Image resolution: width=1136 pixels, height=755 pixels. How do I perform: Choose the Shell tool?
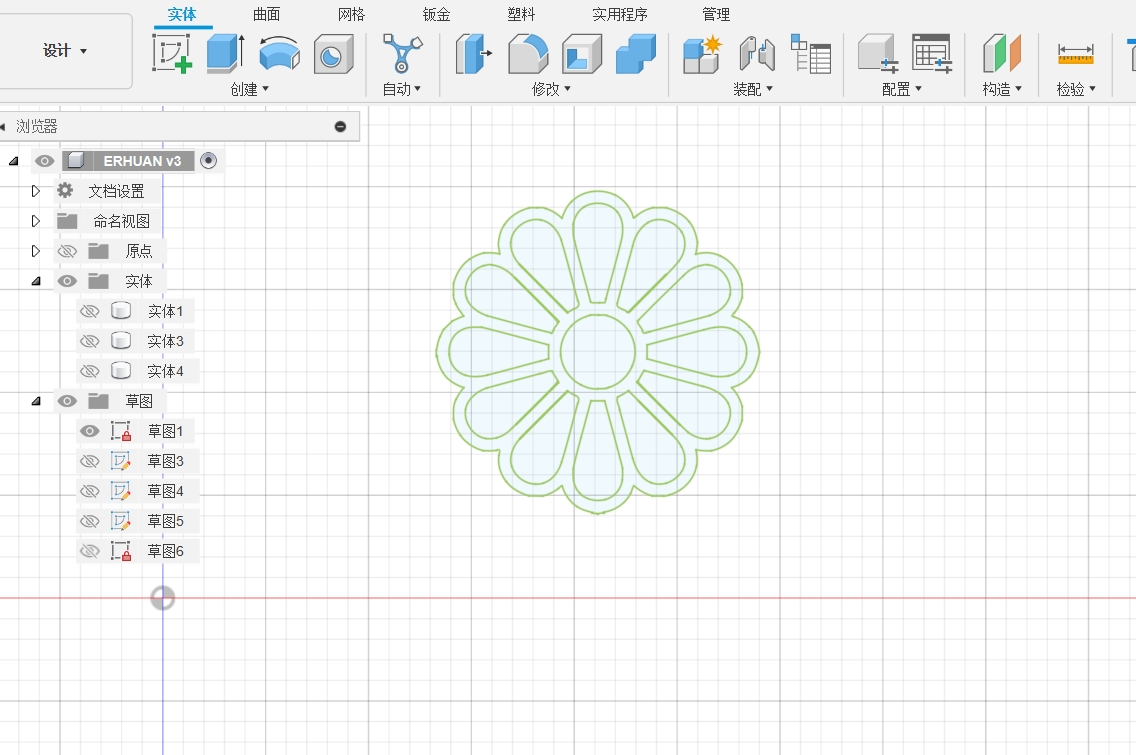(582, 54)
